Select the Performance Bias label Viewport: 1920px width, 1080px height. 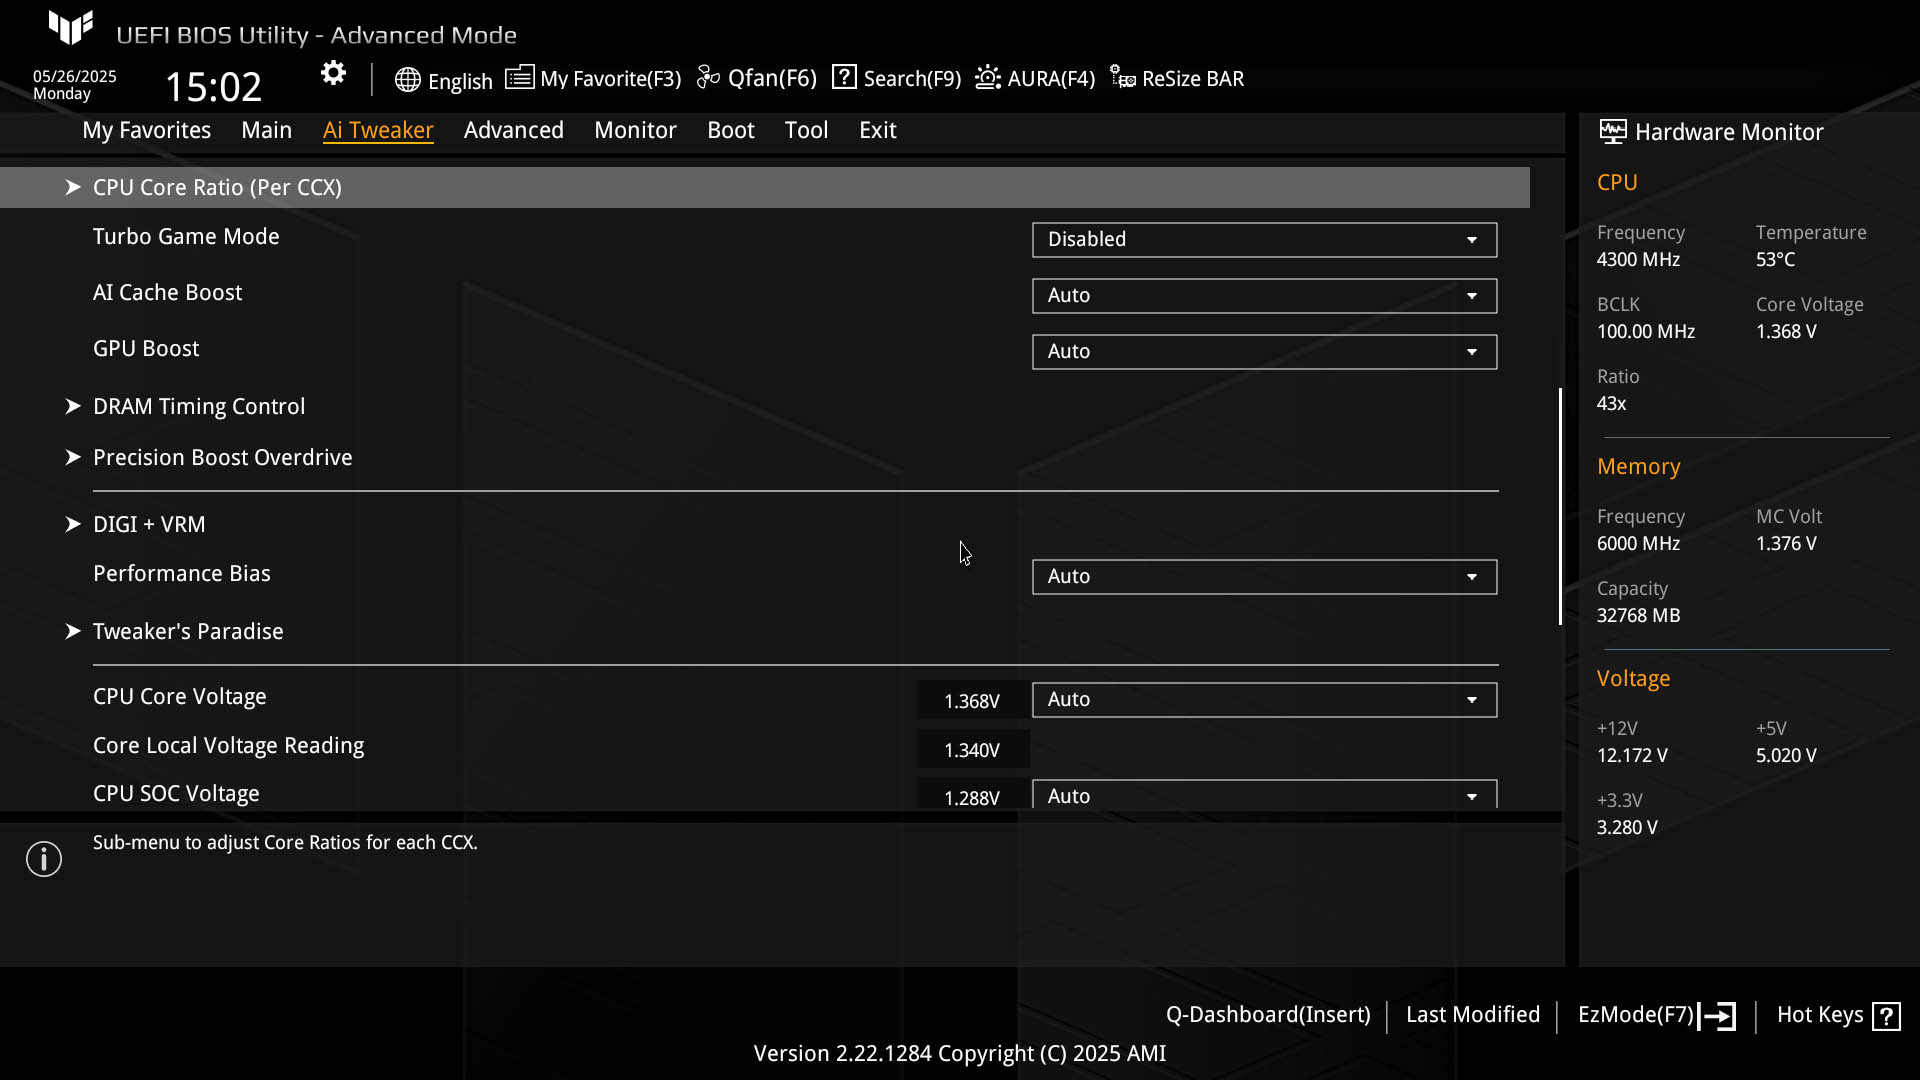click(x=181, y=574)
